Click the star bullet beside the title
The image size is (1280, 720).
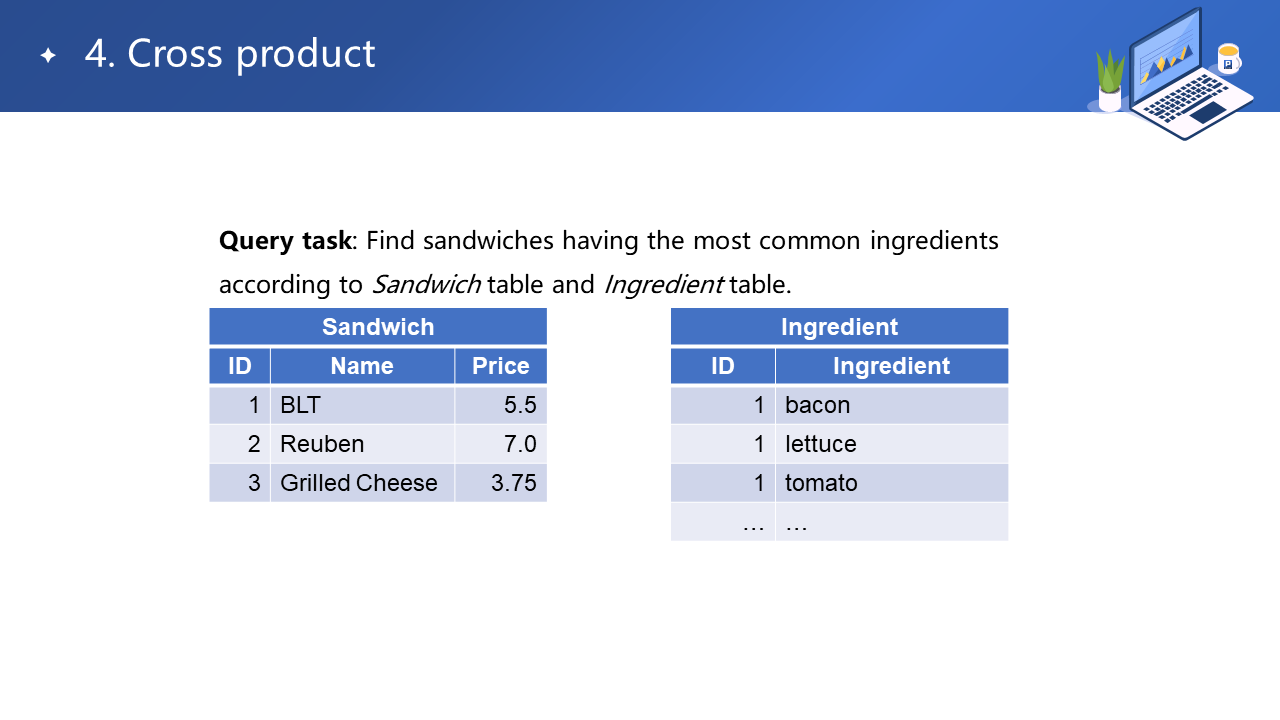click(x=48, y=55)
